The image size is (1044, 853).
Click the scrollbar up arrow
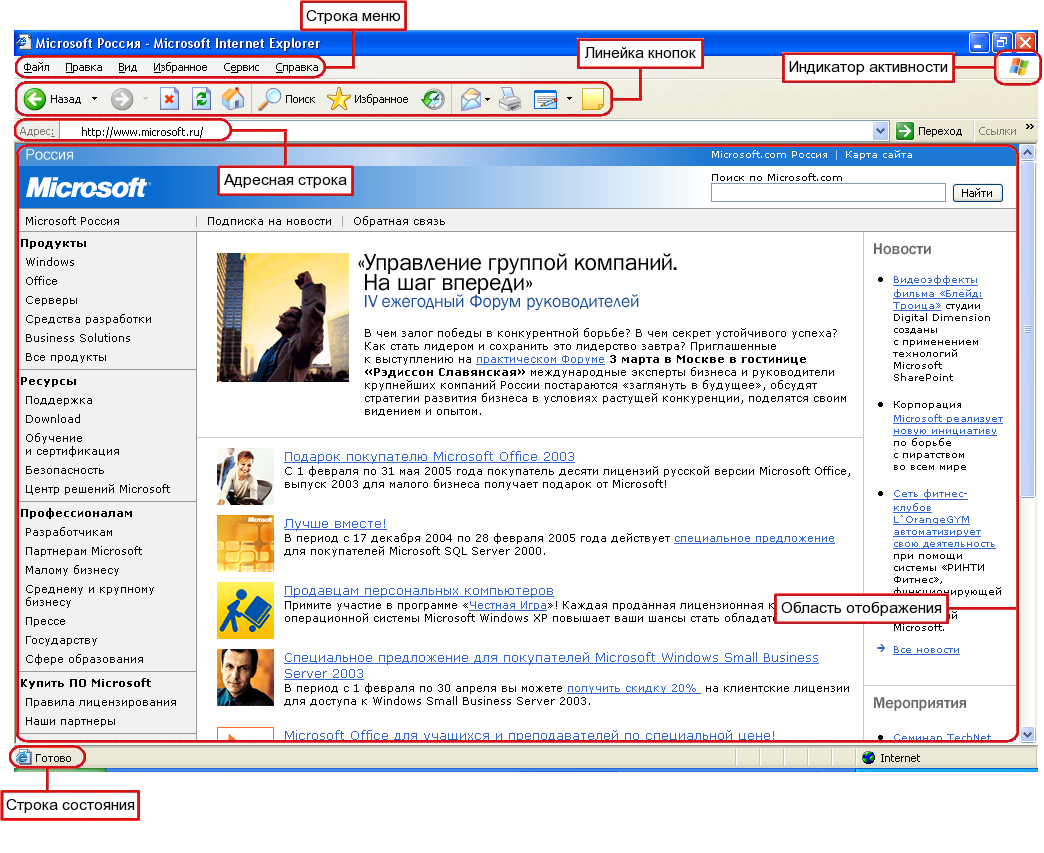[1028, 153]
